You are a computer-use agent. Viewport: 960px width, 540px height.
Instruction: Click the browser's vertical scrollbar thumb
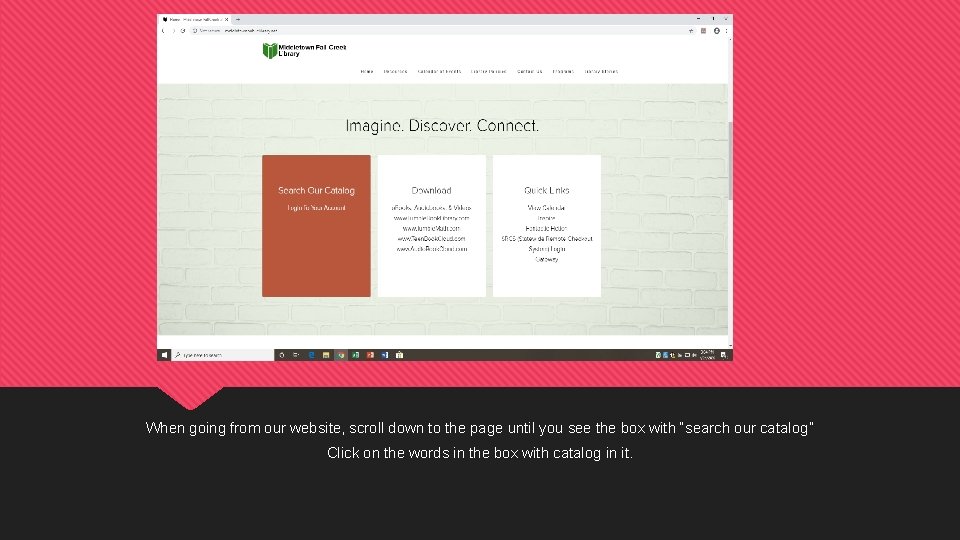(730, 160)
